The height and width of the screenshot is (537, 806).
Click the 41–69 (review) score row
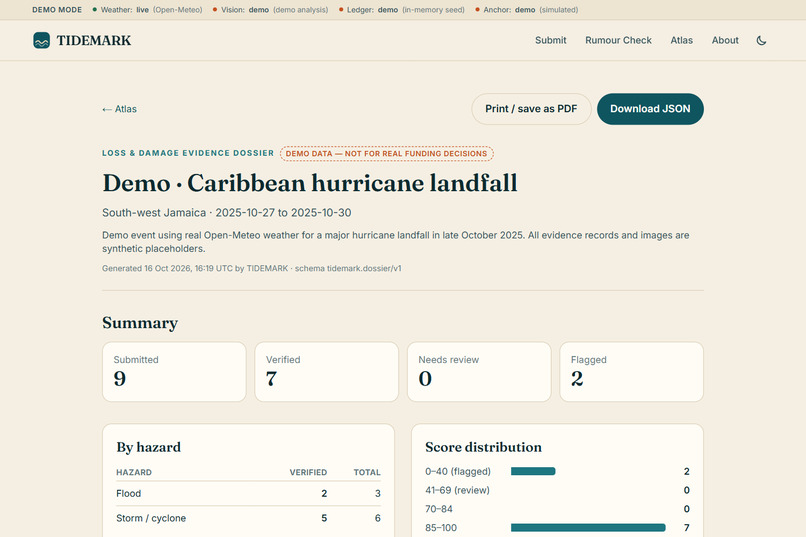[557, 490]
